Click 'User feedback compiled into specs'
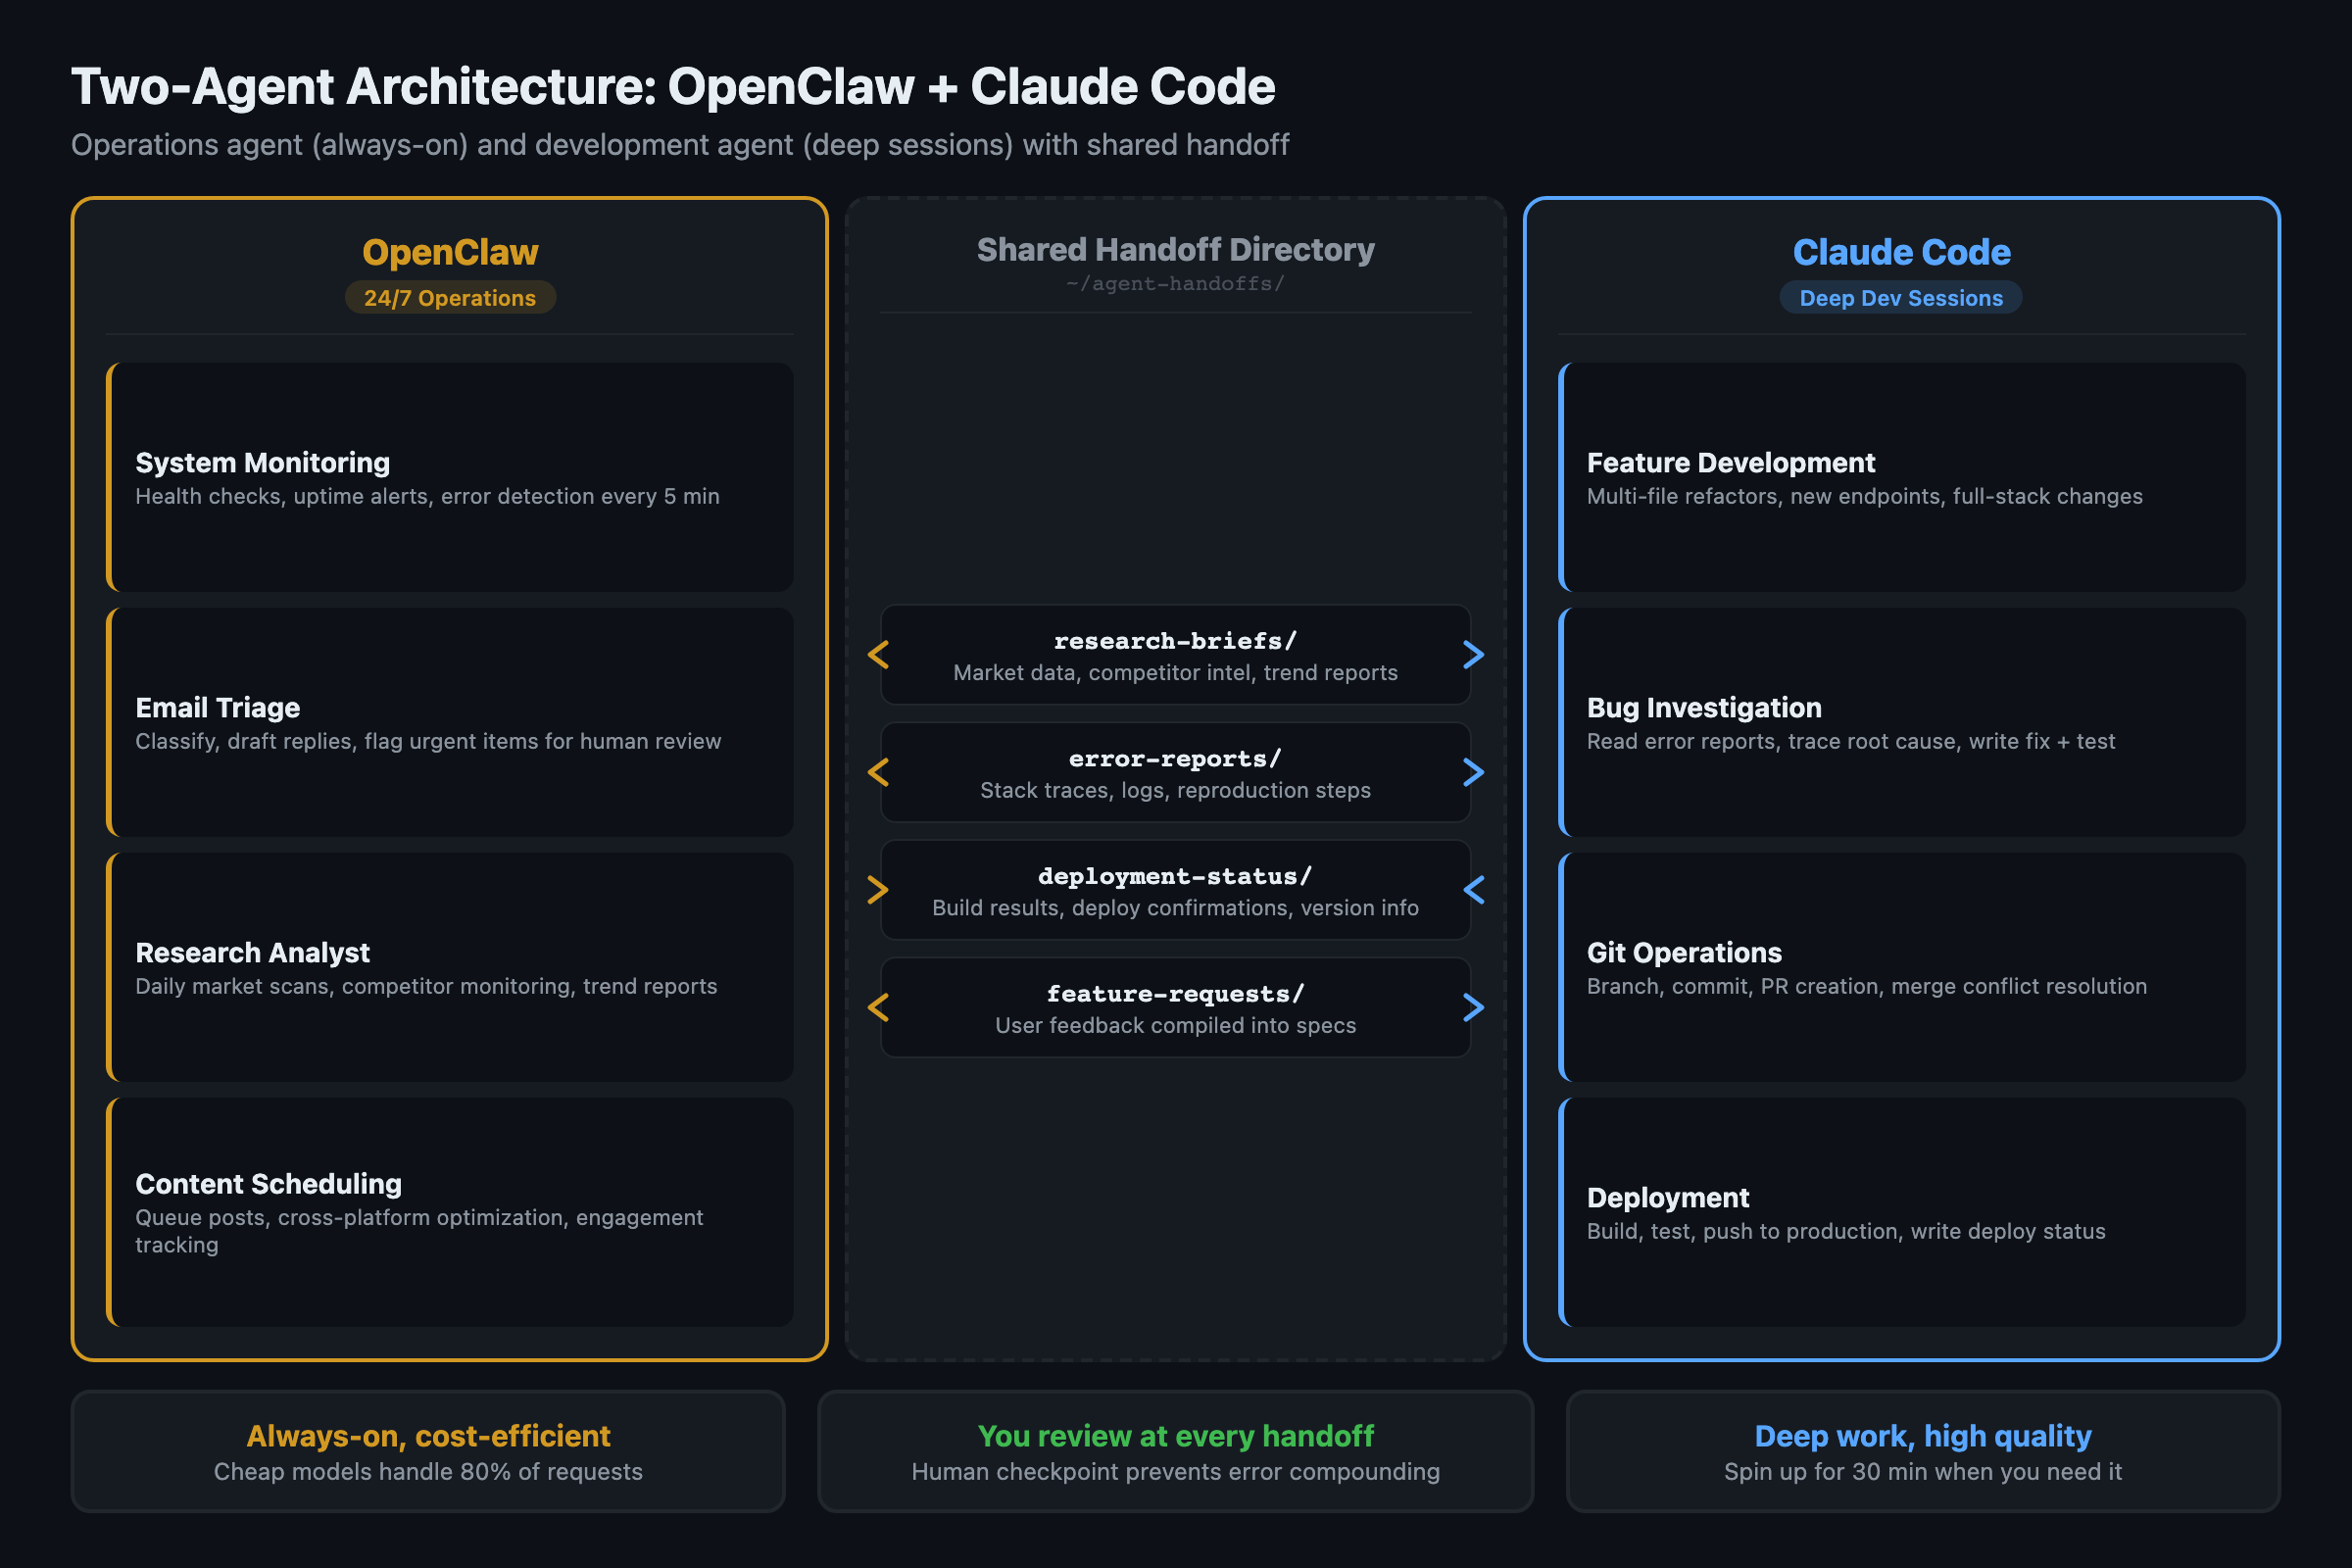Image resolution: width=2352 pixels, height=1568 pixels. pos(1175,1026)
